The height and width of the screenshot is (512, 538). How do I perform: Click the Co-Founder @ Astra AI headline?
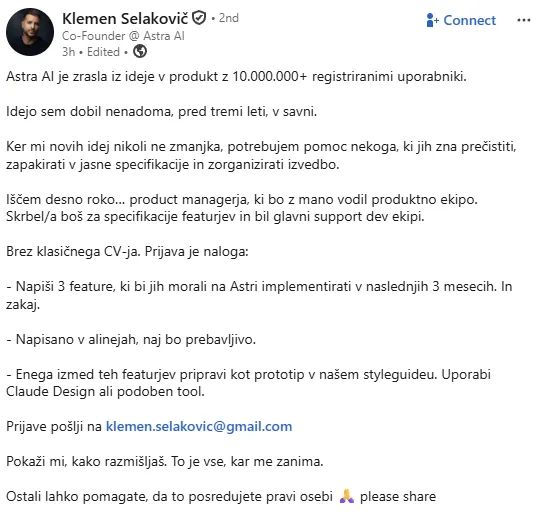123,36
